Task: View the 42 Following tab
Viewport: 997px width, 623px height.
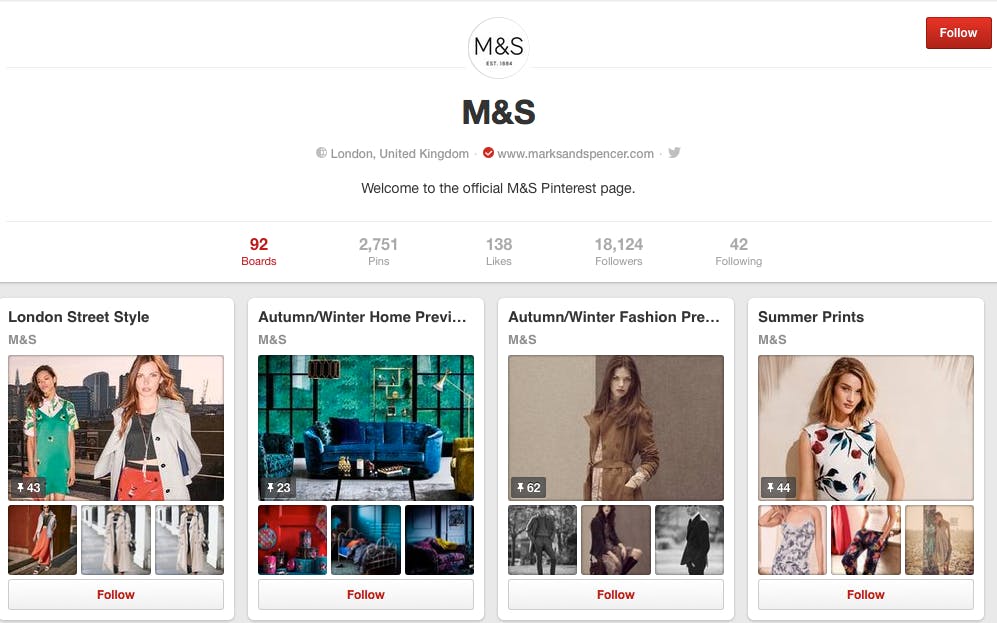Action: (738, 252)
